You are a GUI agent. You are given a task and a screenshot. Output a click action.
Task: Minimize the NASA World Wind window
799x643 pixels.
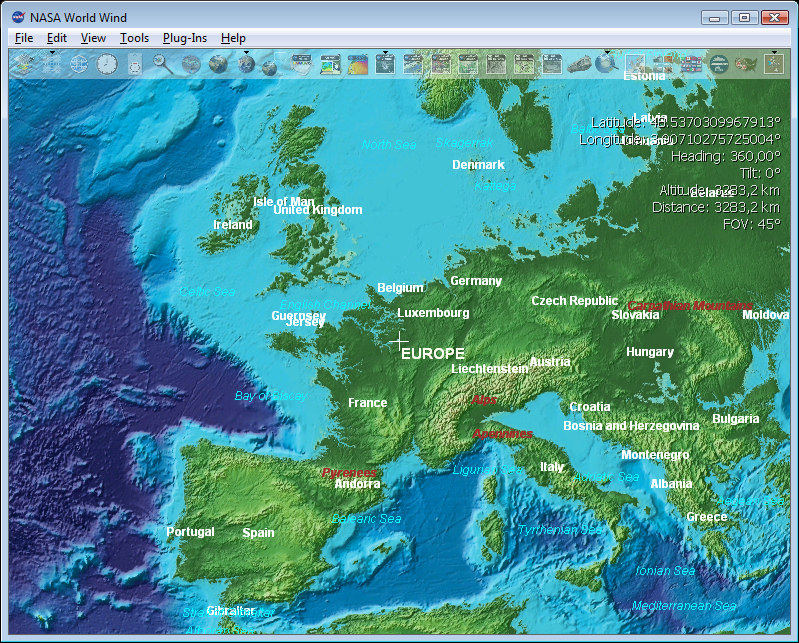click(x=714, y=18)
